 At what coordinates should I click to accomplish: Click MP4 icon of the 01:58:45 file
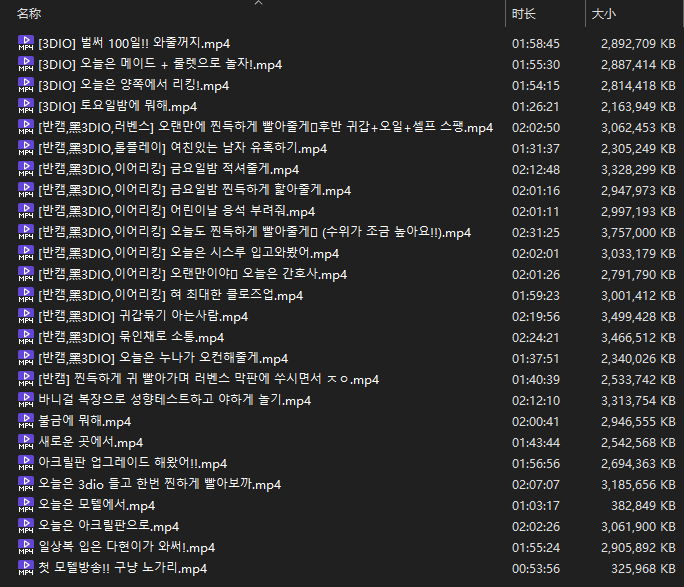pyautogui.click(x=26, y=43)
